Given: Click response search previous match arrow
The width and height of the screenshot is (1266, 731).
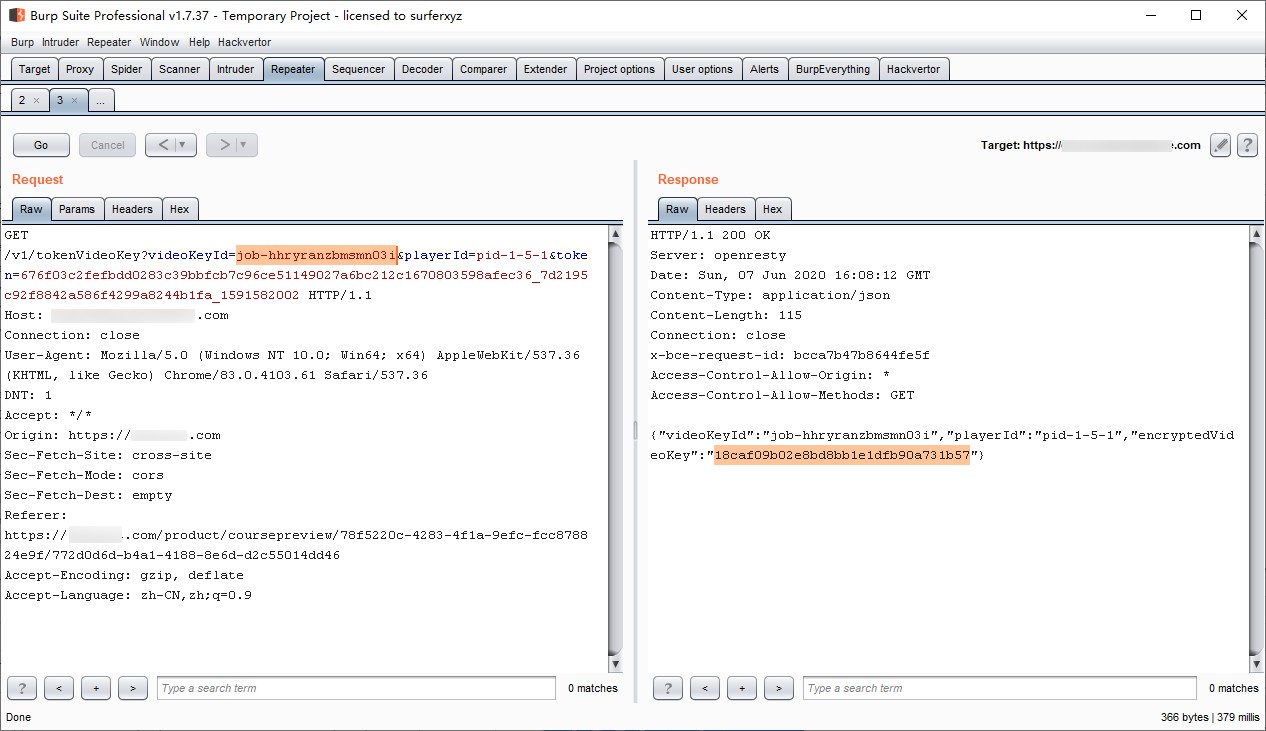Looking at the screenshot, I should [x=705, y=688].
